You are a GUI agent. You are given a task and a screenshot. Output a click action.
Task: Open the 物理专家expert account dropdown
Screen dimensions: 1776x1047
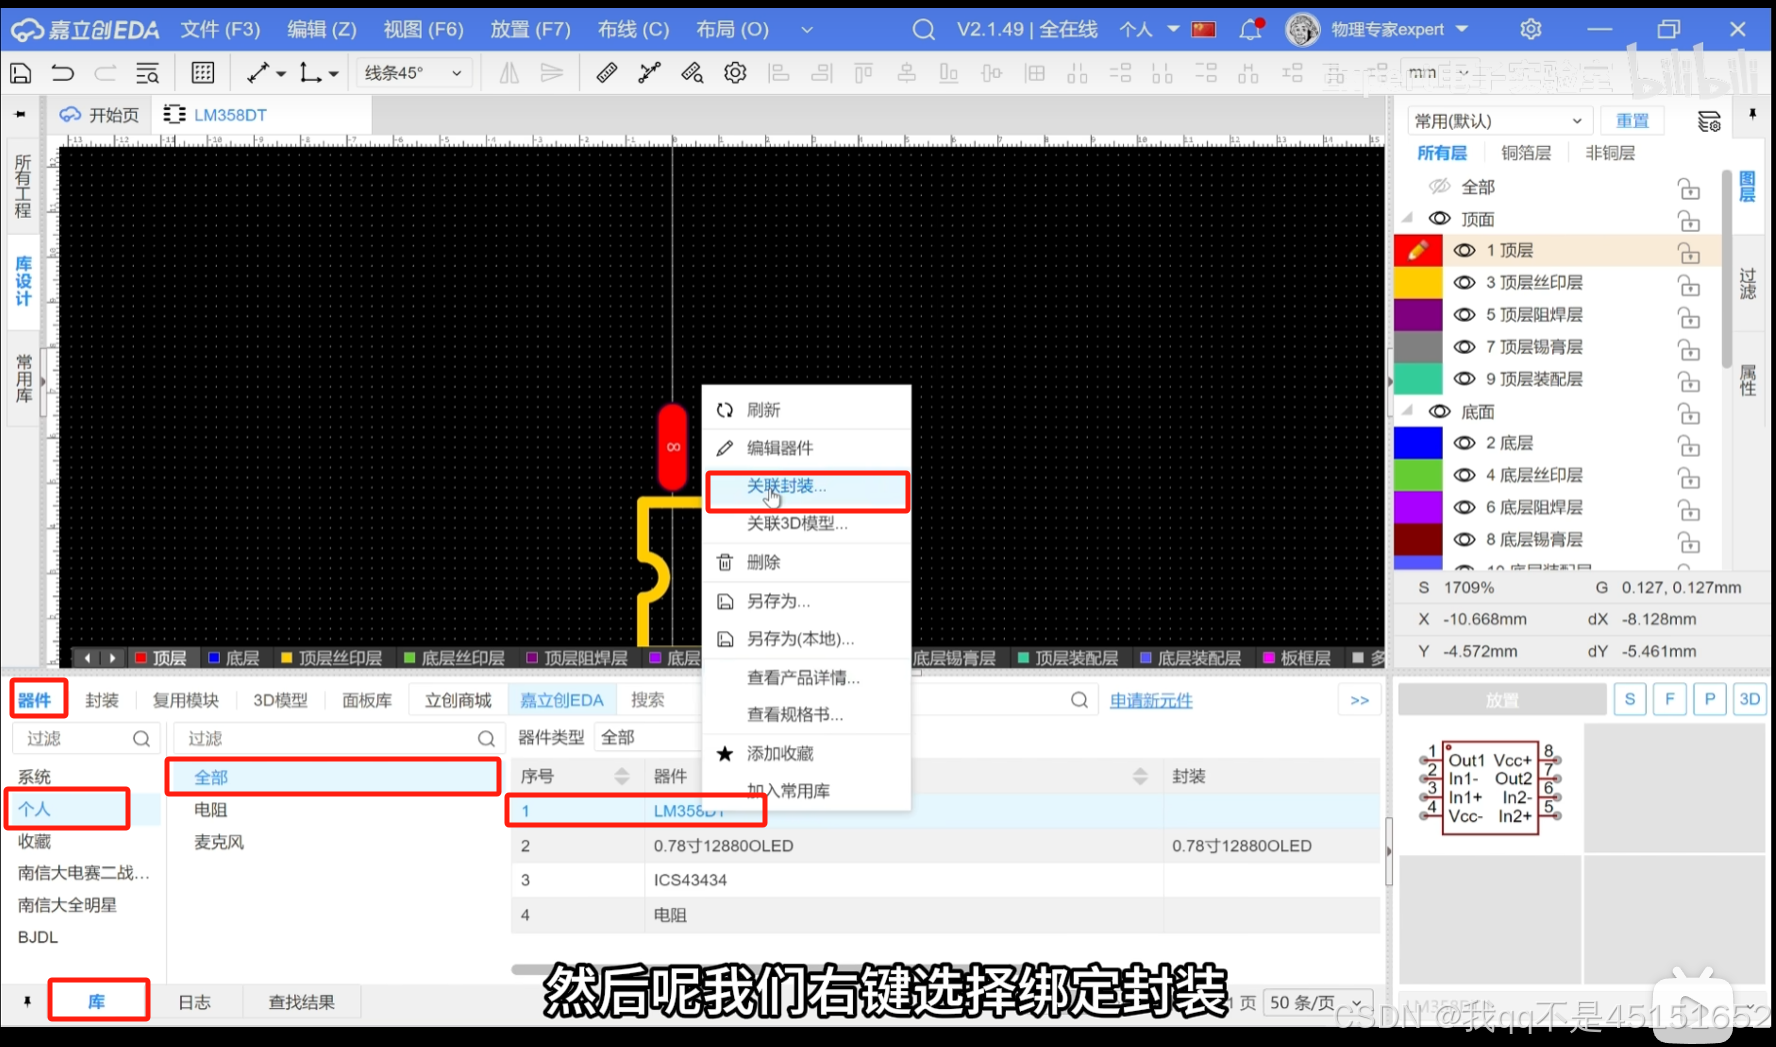(1399, 30)
